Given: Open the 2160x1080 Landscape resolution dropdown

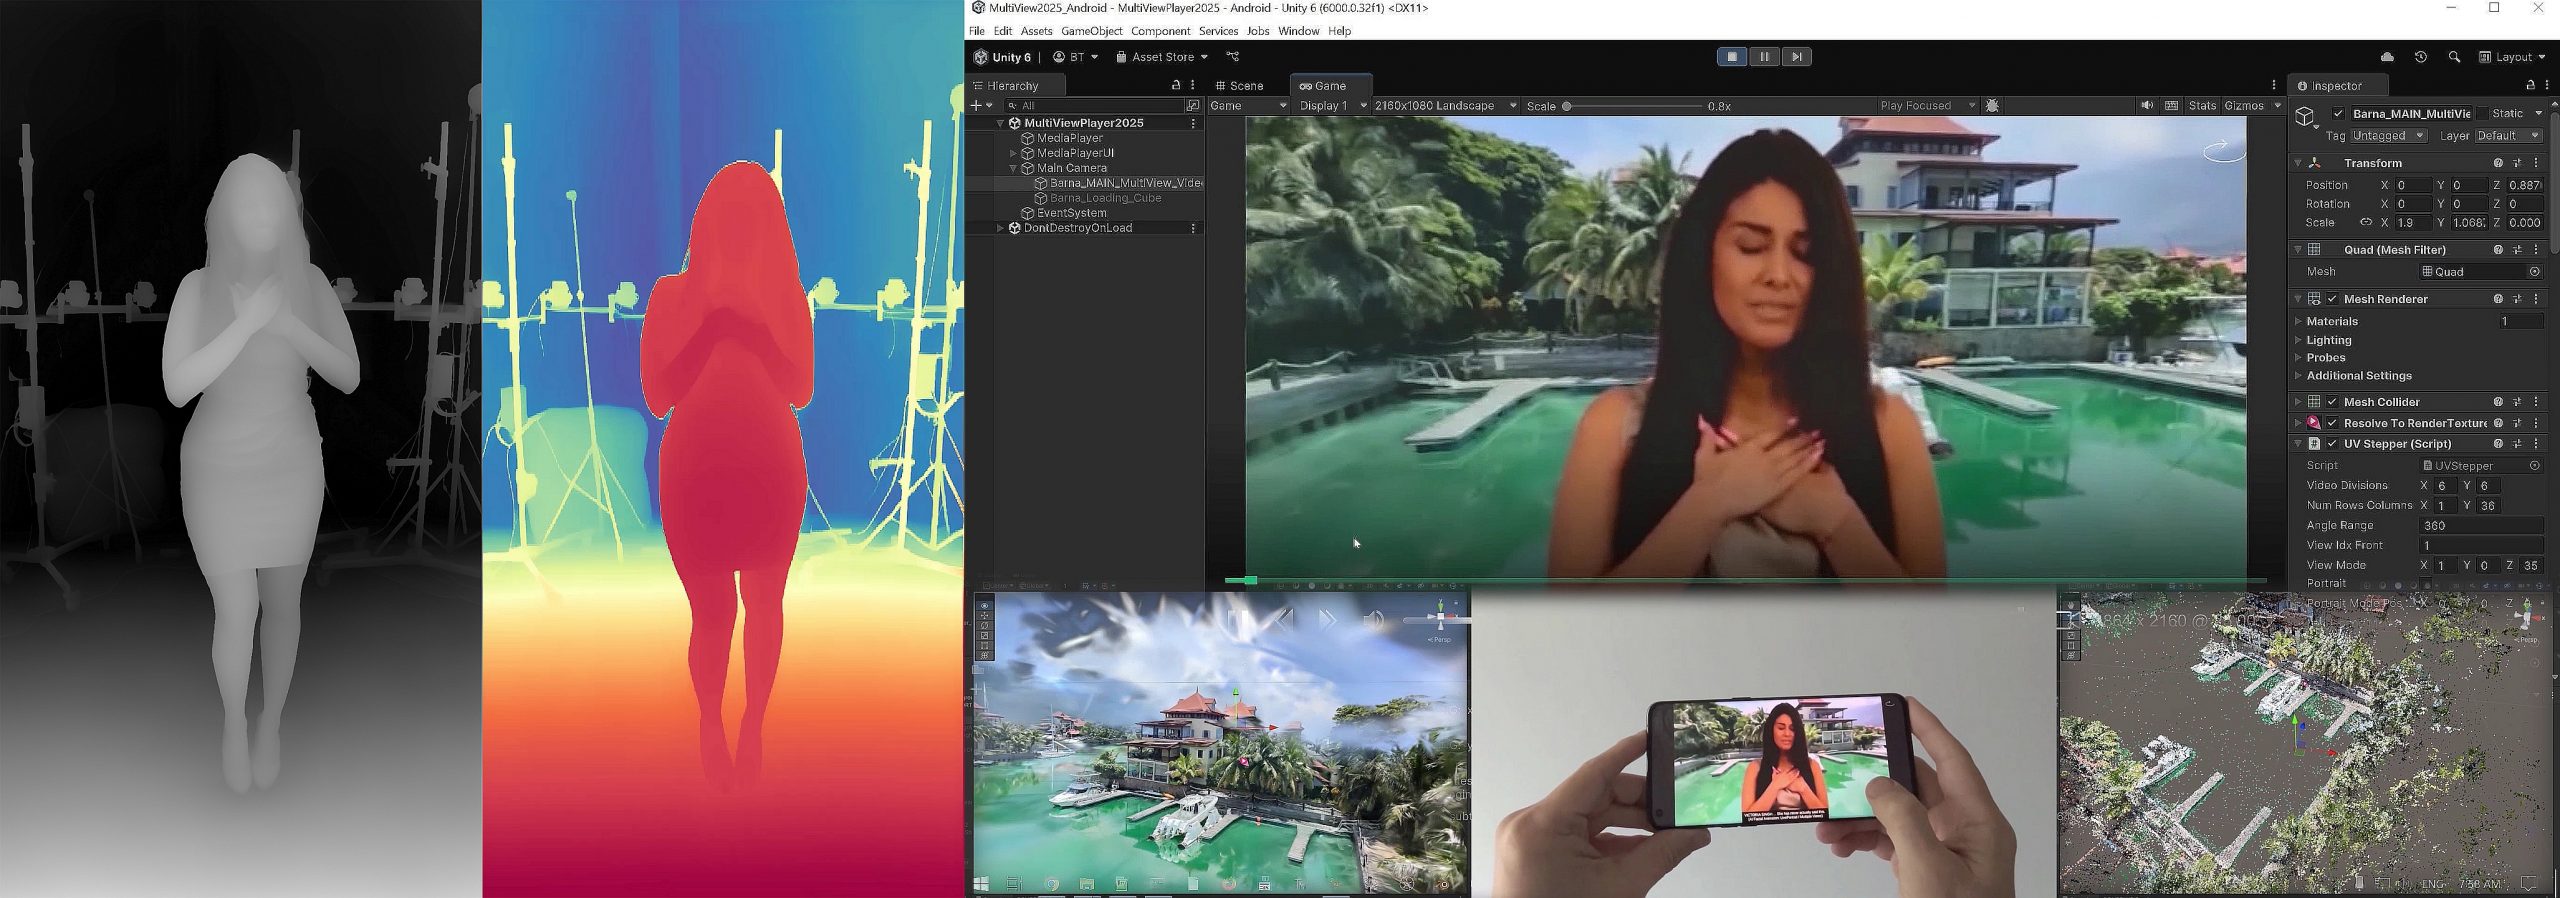Looking at the screenshot, I should click(x=1444, y=106).
